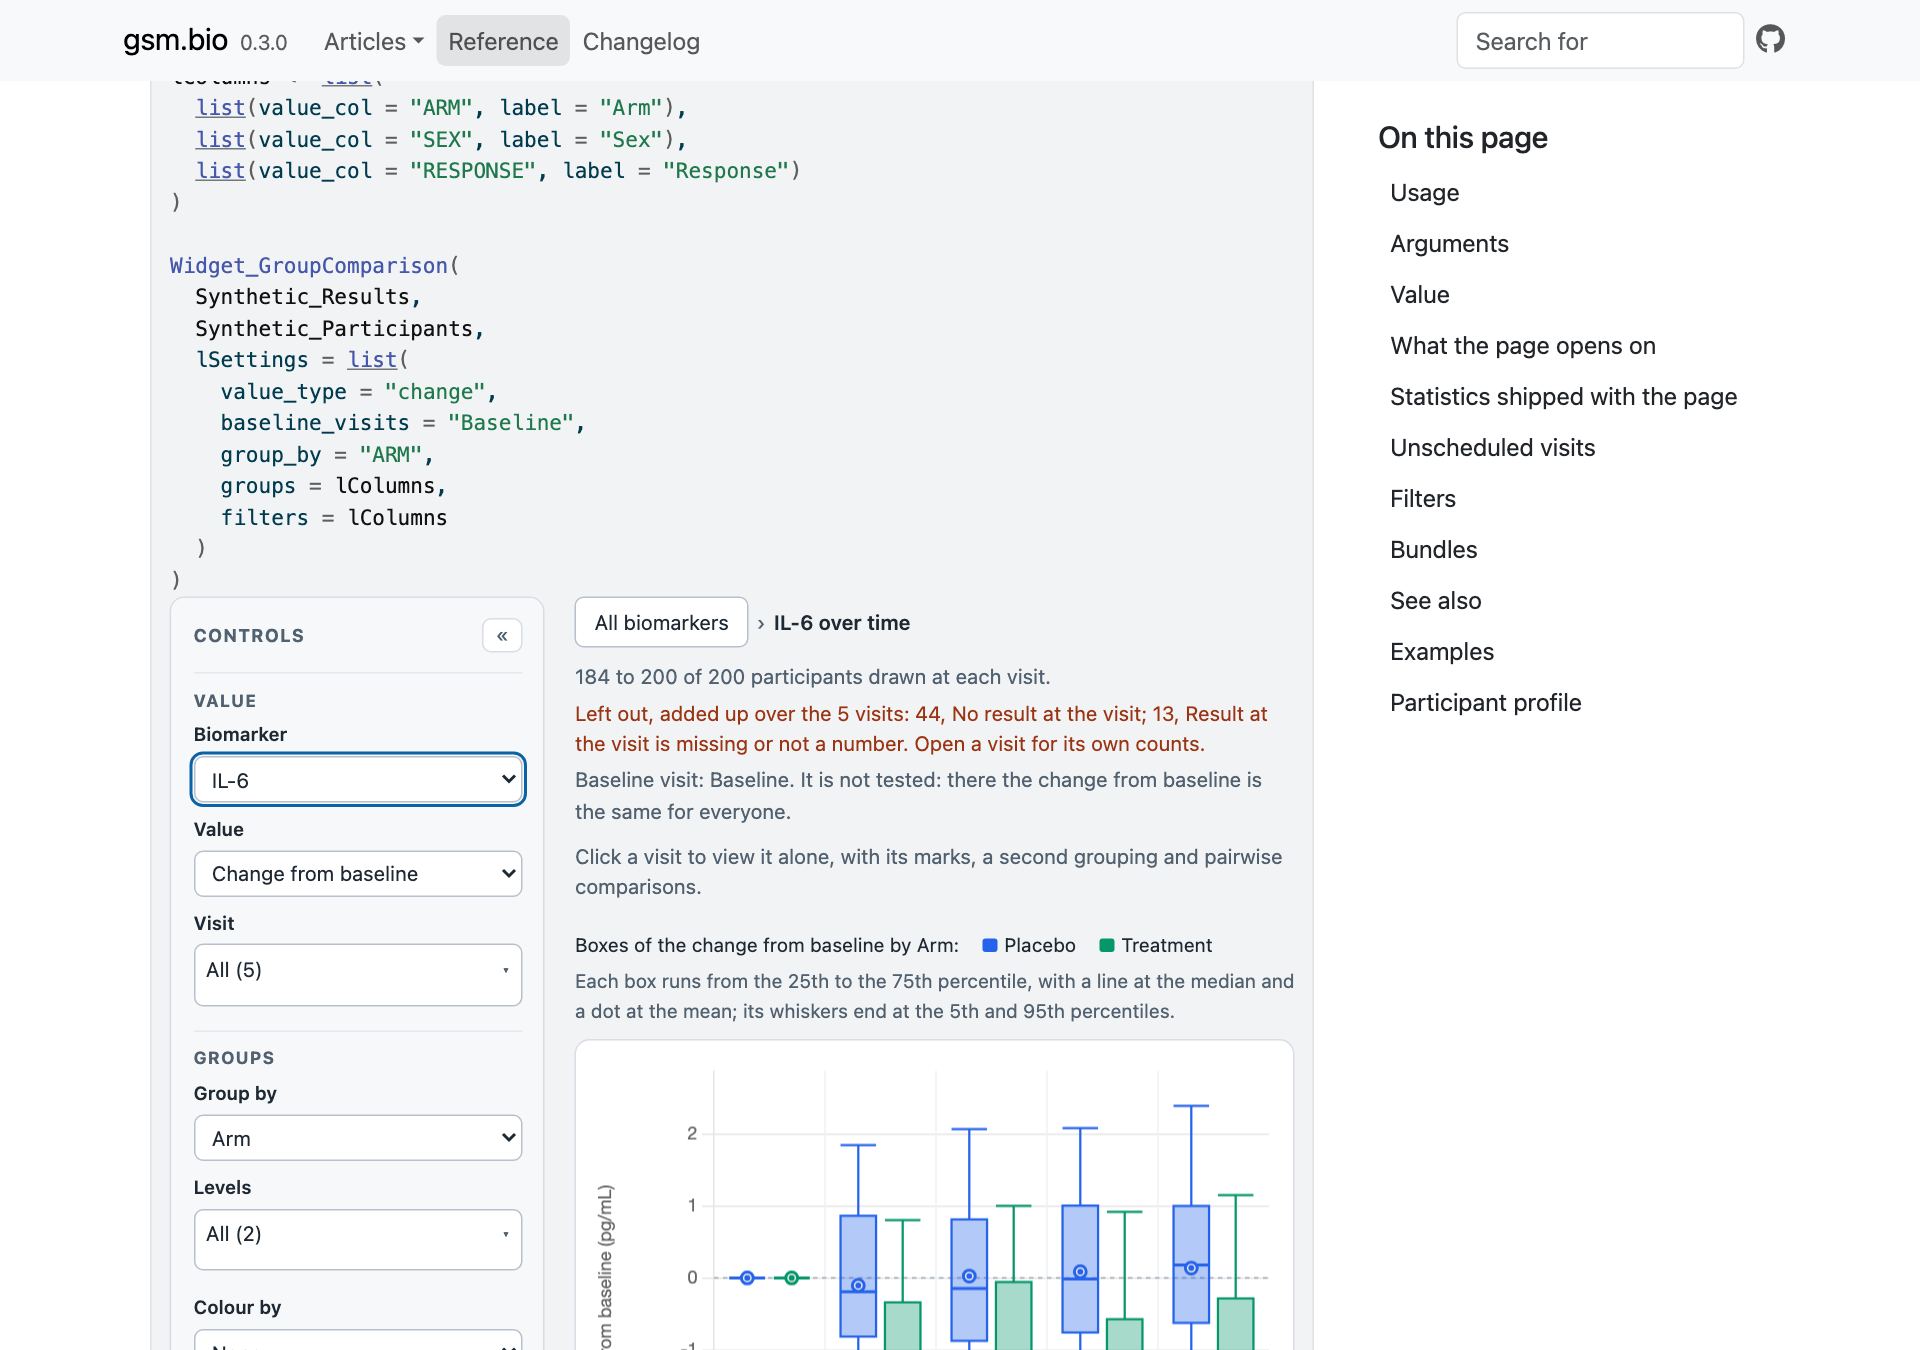The width and height of the screenshot is (1920, 1350).
Task: Open the Widget_GroupComparison function link
Action: coord(308,266)
